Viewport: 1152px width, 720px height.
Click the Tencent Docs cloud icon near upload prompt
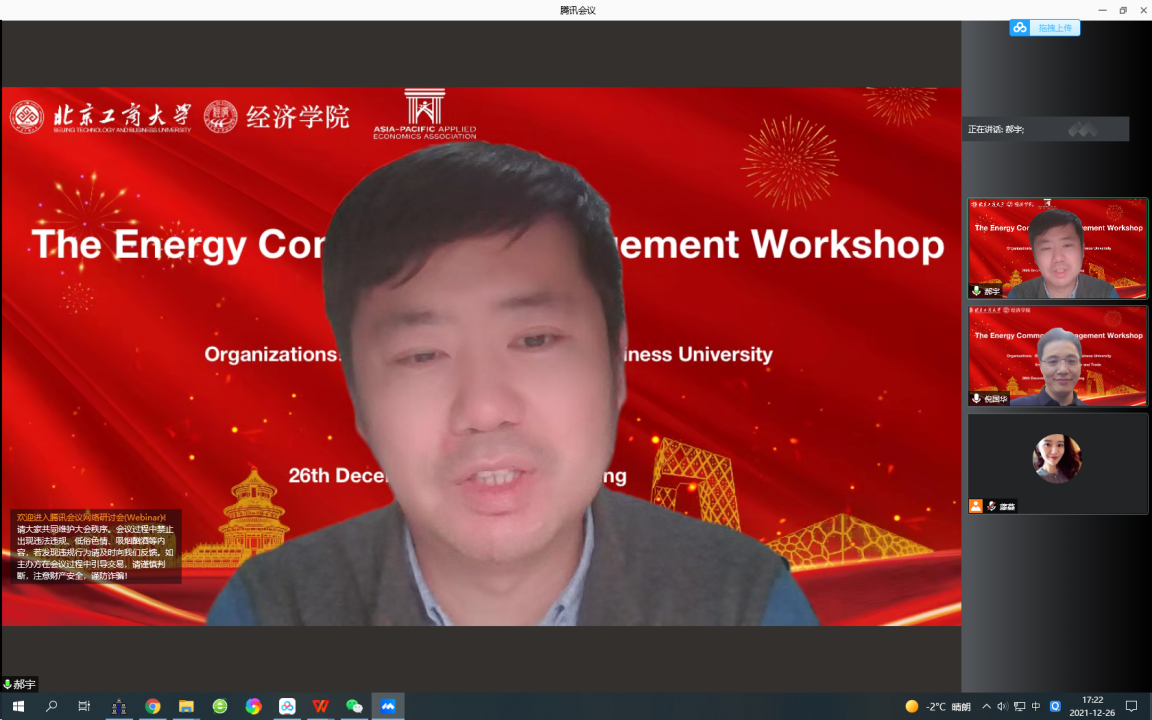click(x=1019, y=28)
